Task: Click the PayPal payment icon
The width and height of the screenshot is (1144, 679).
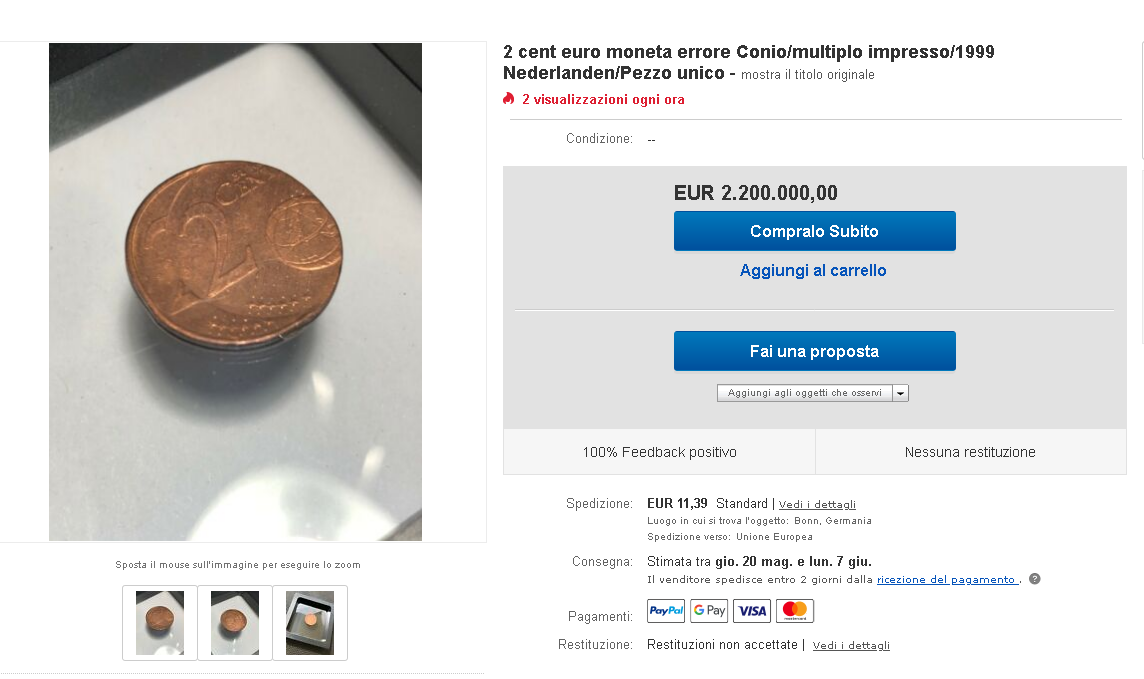Action: [x=665, y=610]
